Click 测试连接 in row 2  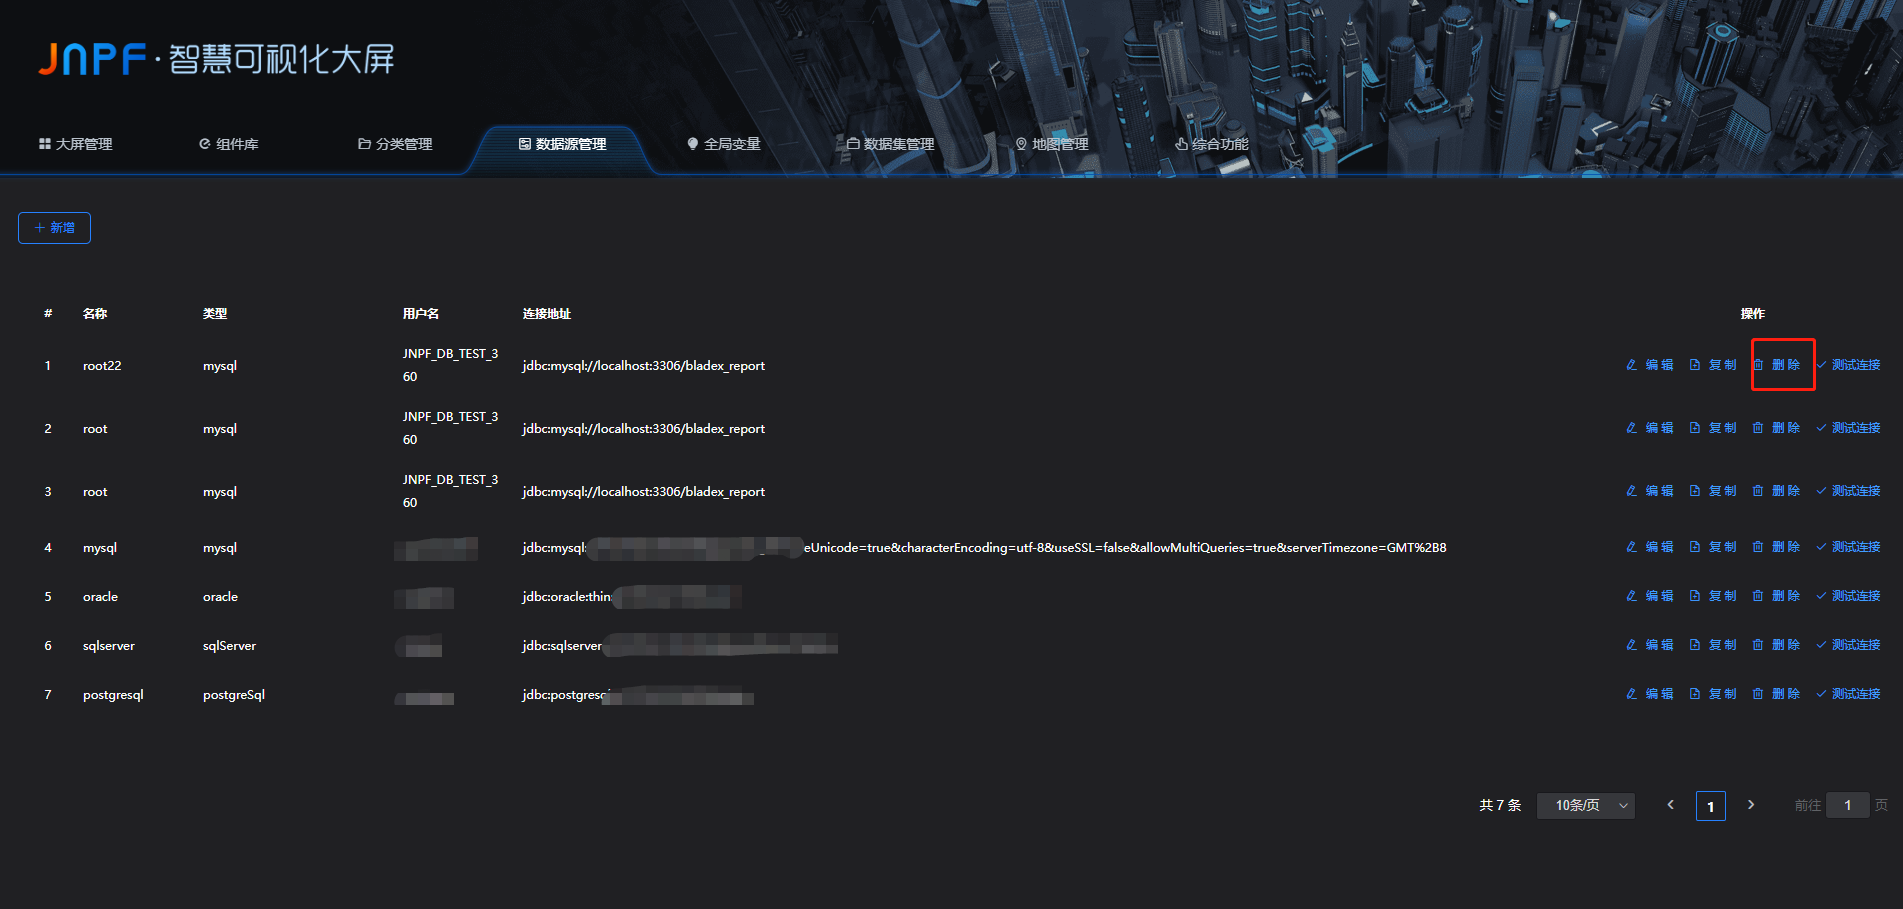[1848, 428]
